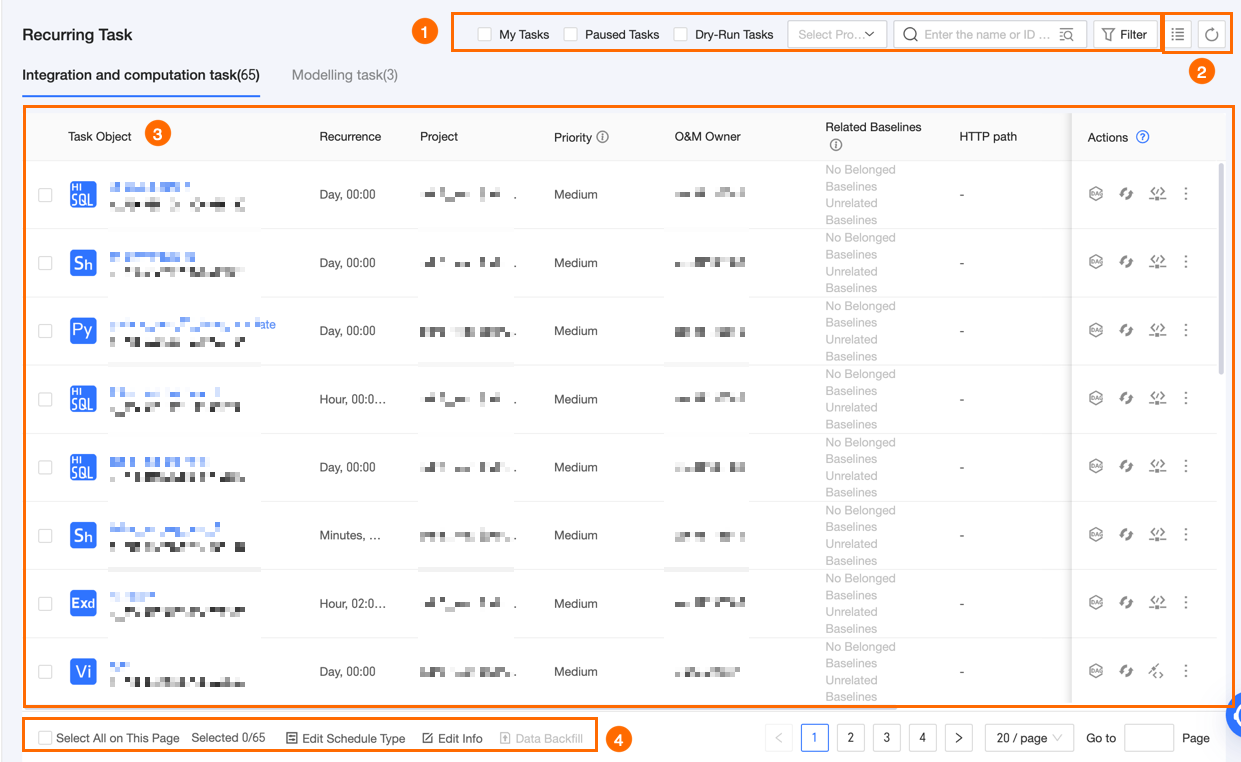Open code view for the Exd task
The image size is (1241, 762).
(x=1158, y=603)
